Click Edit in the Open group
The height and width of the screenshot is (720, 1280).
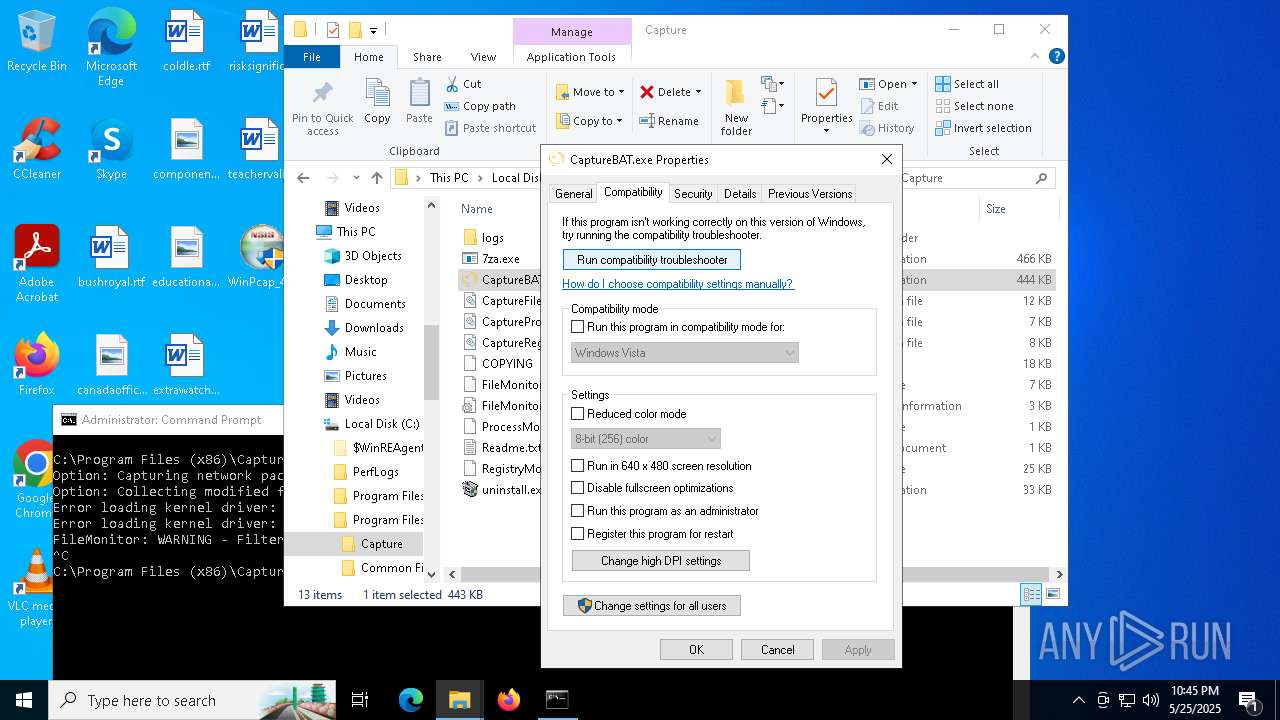[x=879, y=106]
